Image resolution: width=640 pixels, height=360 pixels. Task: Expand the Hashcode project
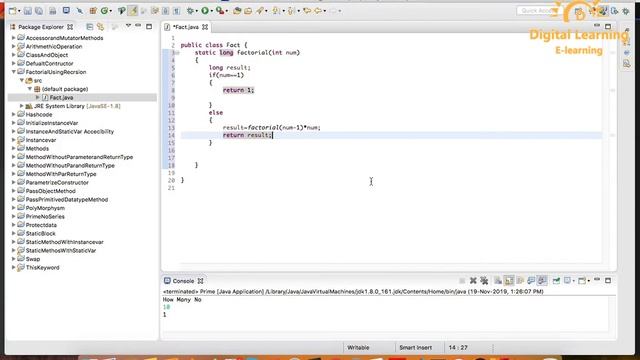tap(13, 115)
